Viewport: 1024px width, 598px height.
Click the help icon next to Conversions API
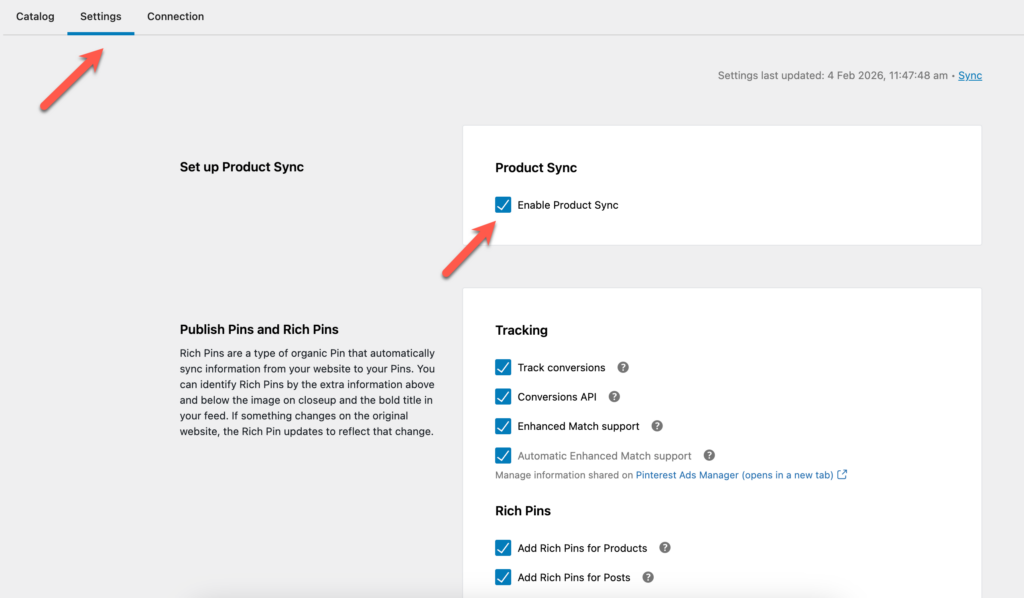point(614,396)
